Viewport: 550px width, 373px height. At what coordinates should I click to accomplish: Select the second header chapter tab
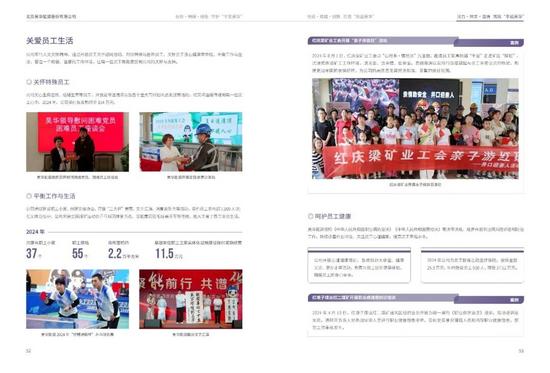tap(209, 16)
